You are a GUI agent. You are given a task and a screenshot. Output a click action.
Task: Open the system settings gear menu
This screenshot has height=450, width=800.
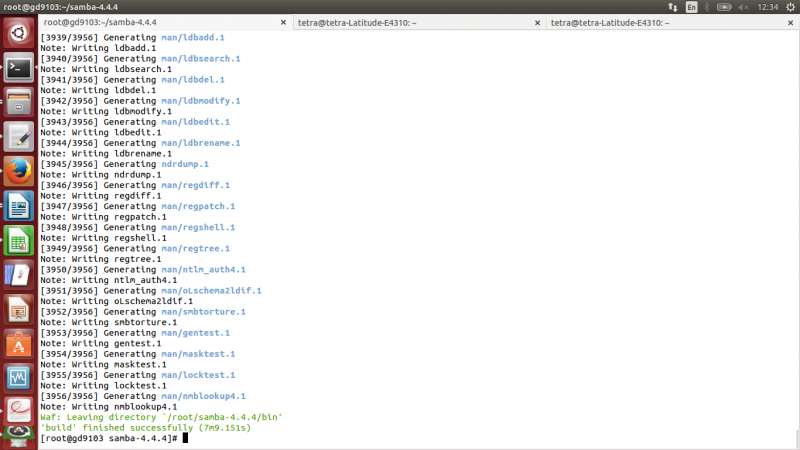click(790, 7)
